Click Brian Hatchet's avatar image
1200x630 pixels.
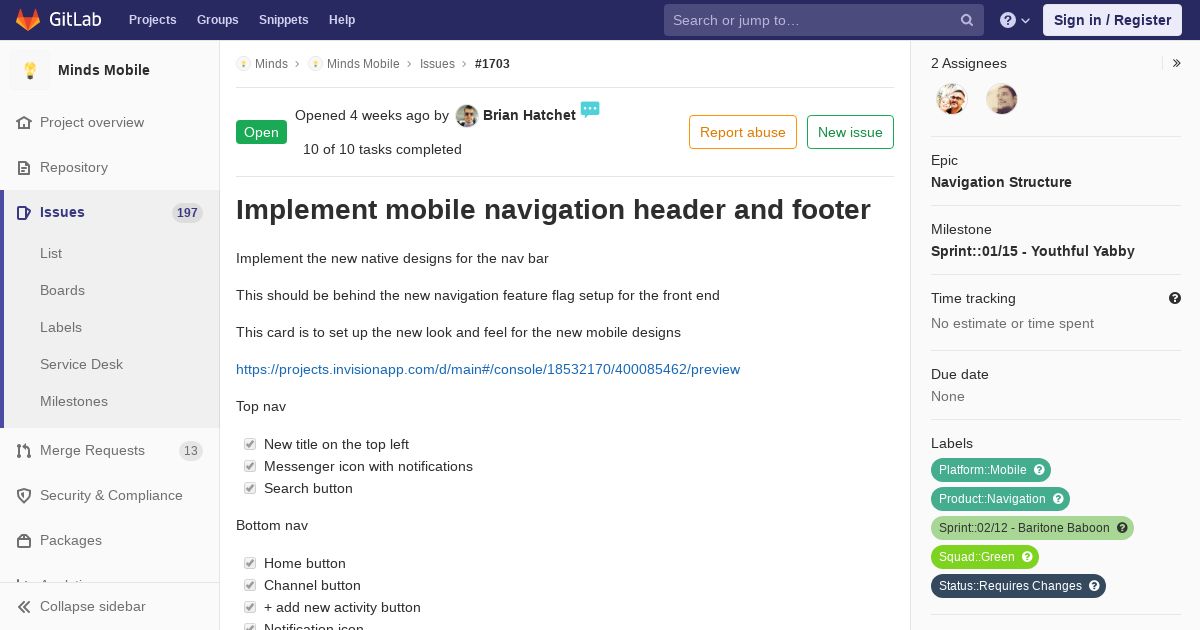[x=467, y=116]
